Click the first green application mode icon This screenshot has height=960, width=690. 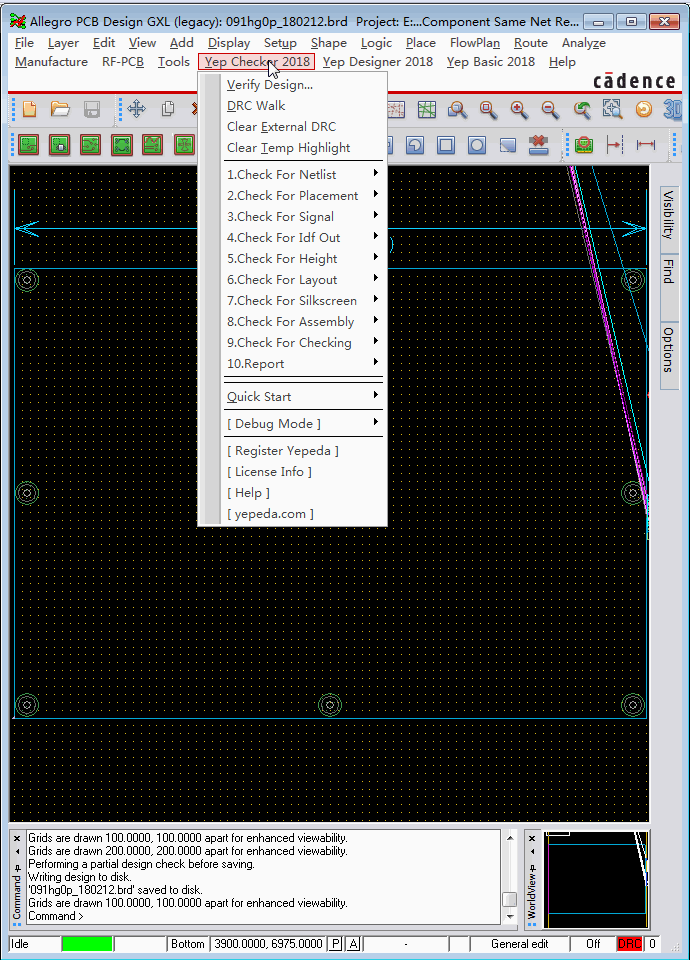[29, 145]
